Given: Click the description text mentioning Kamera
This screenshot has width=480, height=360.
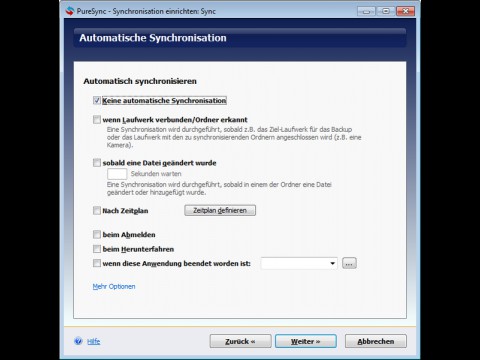Looking at the screenshot, I should (234, 137).
